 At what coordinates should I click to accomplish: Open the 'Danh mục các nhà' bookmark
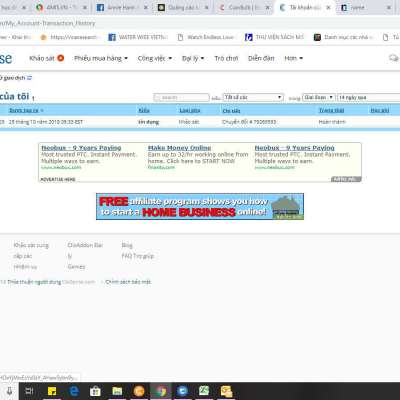coord(344,37)
